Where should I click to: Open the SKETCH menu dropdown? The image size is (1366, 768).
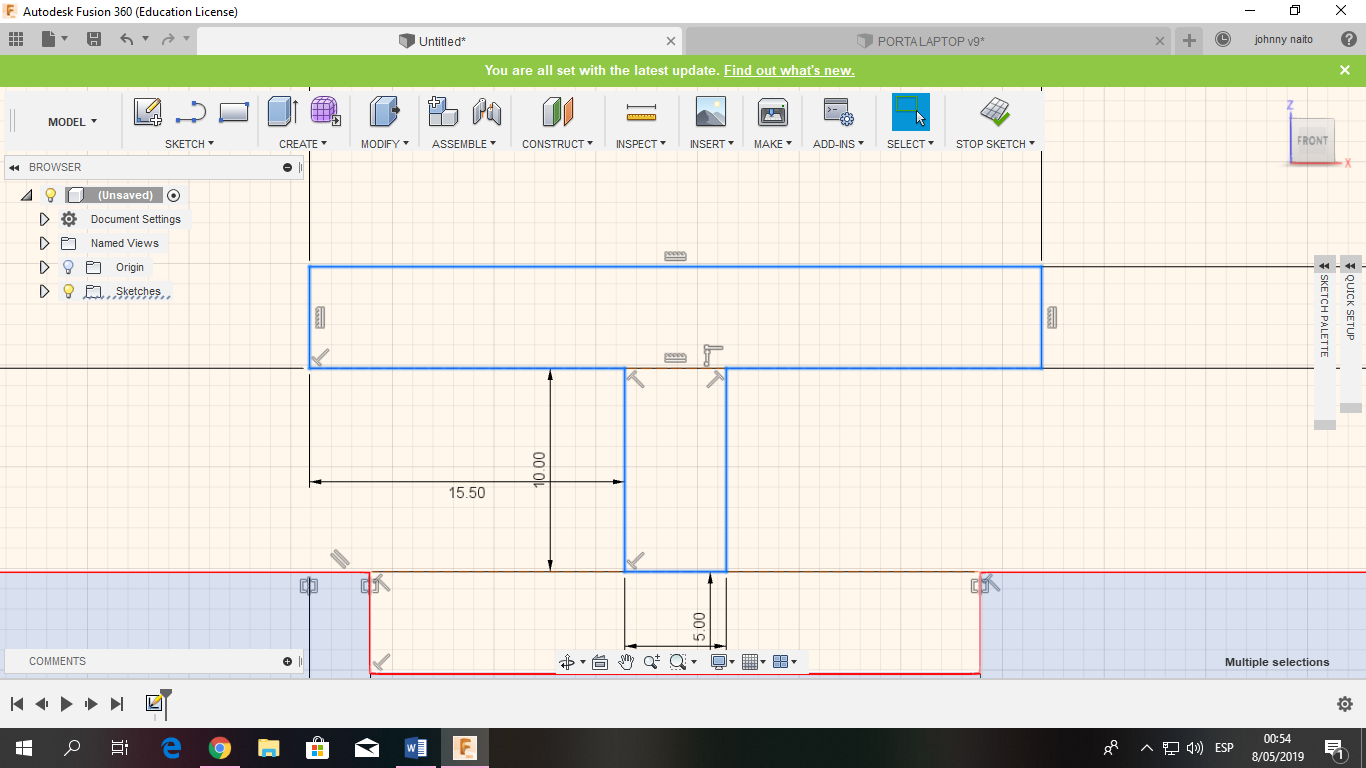(189, 144)
